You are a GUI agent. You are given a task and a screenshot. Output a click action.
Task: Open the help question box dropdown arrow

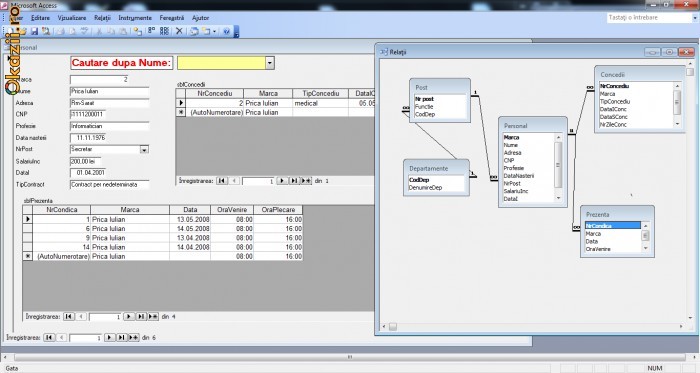[695, 18]
